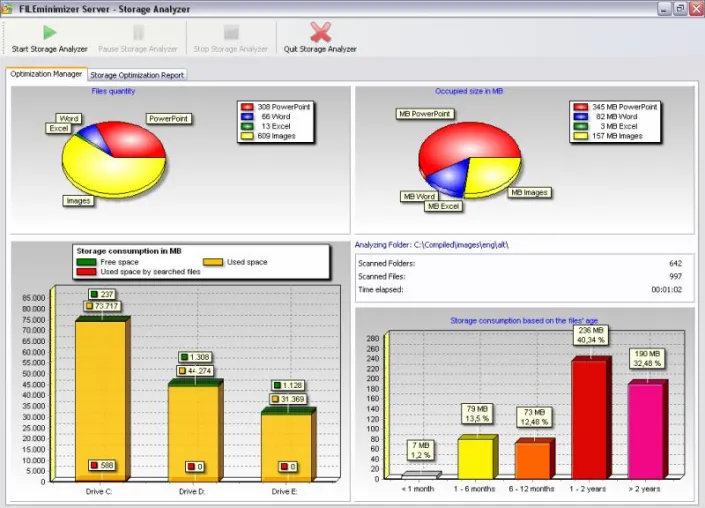The height and width of the screenshot is (508, 705).
Task: Click the Occupied size in MB title
Action: (469, 91)
